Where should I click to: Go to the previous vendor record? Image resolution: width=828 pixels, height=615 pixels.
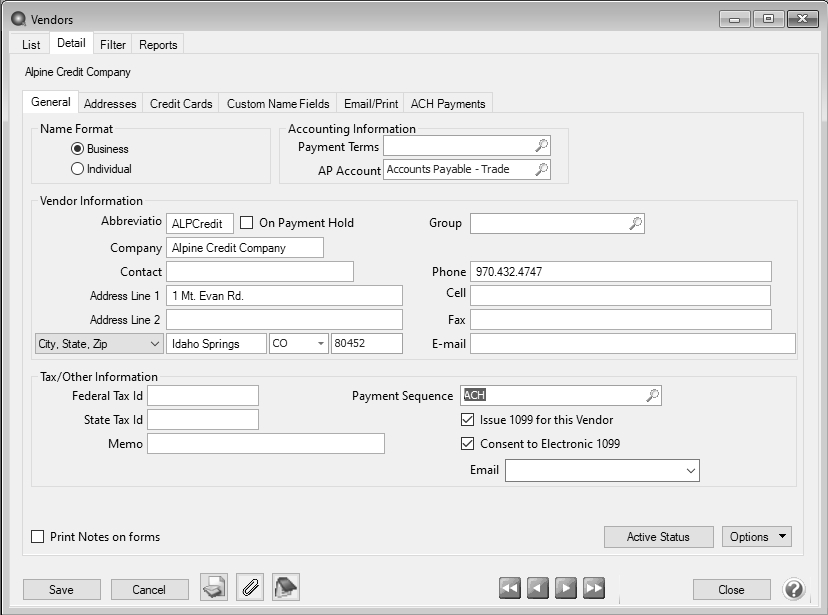click(538, 589)
